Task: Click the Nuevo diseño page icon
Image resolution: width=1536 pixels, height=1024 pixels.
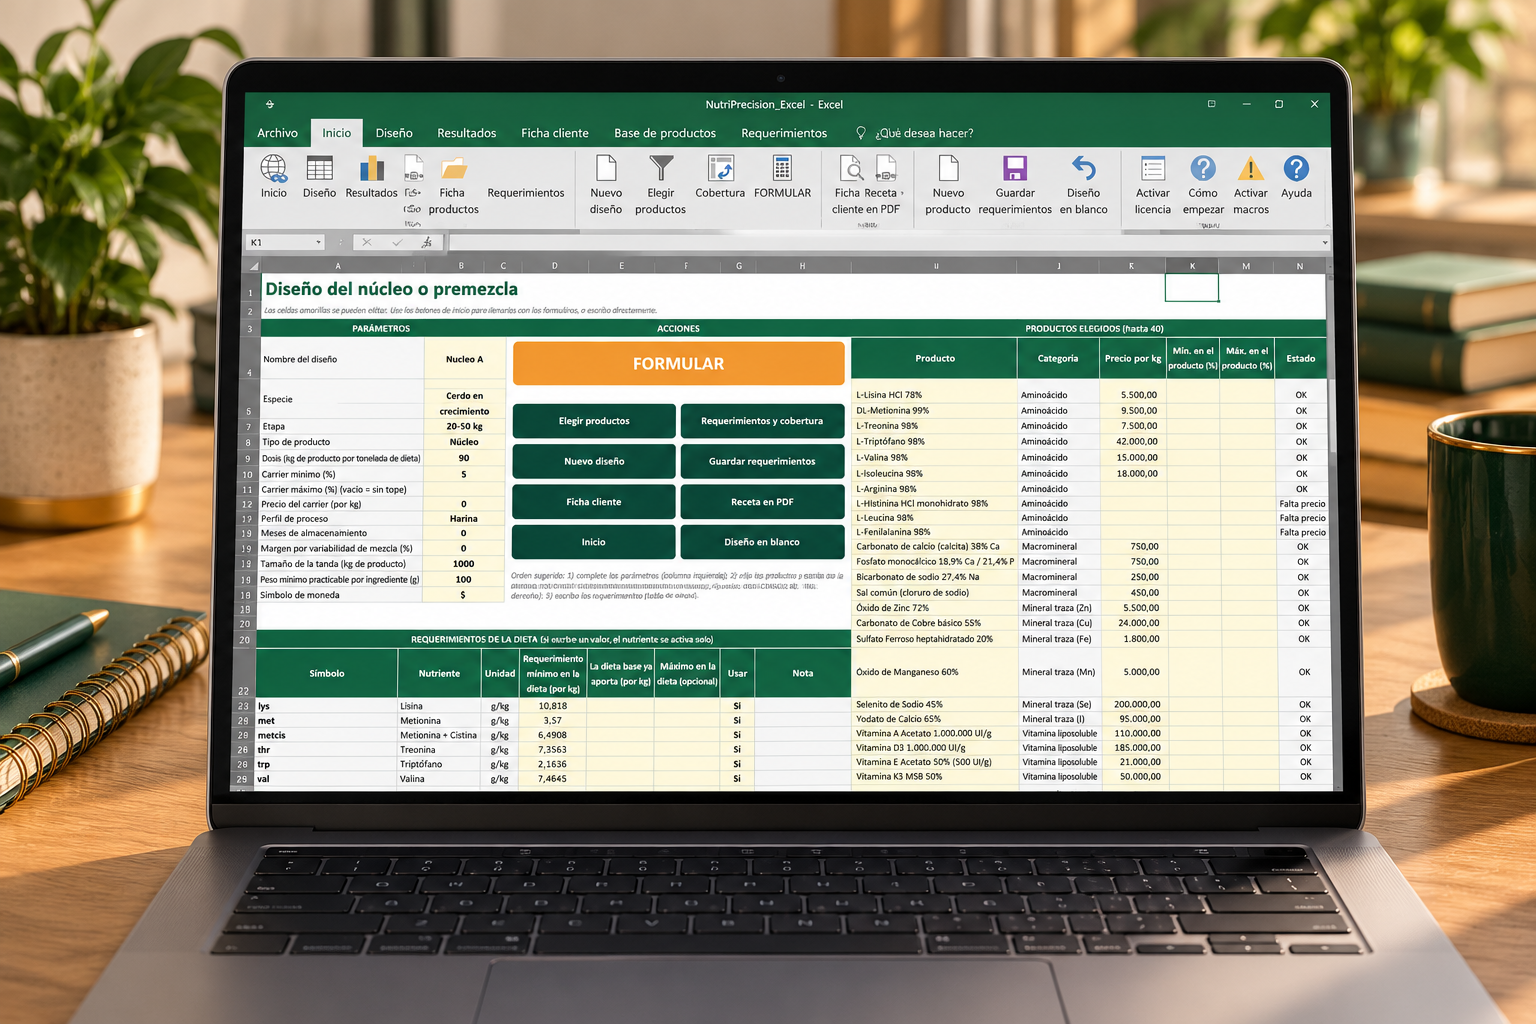Action: pyautogui.click(x=606, y=168)
